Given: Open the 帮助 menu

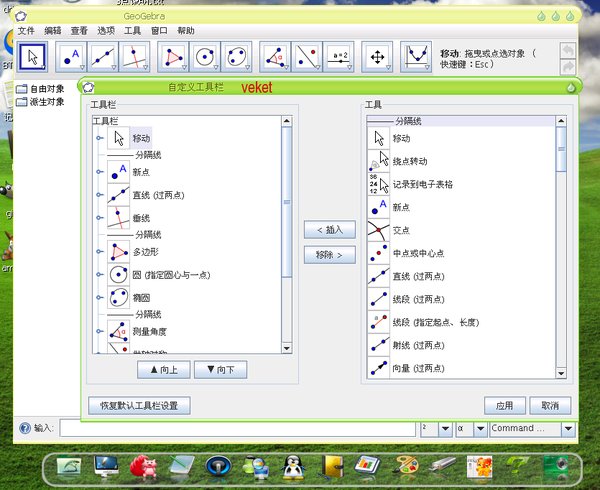Looking at the screenshot, I should pyautogui.click(x=186, y=31).
